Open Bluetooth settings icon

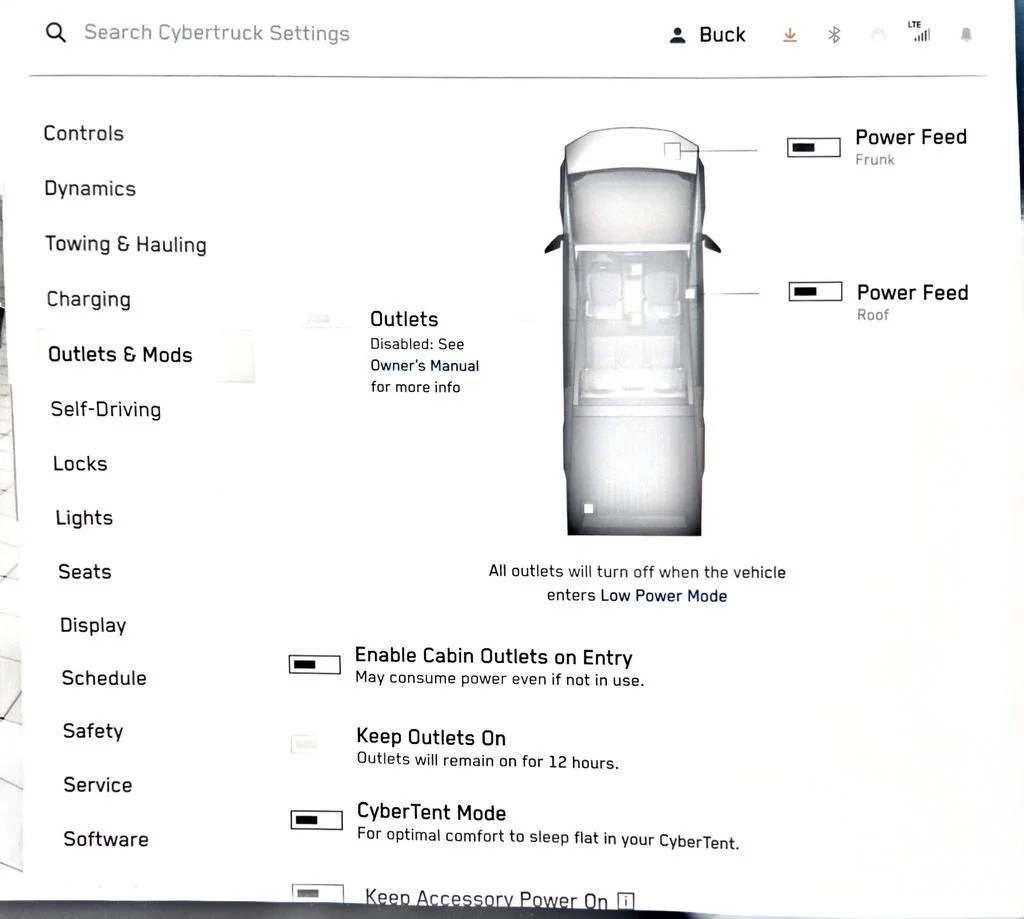point(834,35)
